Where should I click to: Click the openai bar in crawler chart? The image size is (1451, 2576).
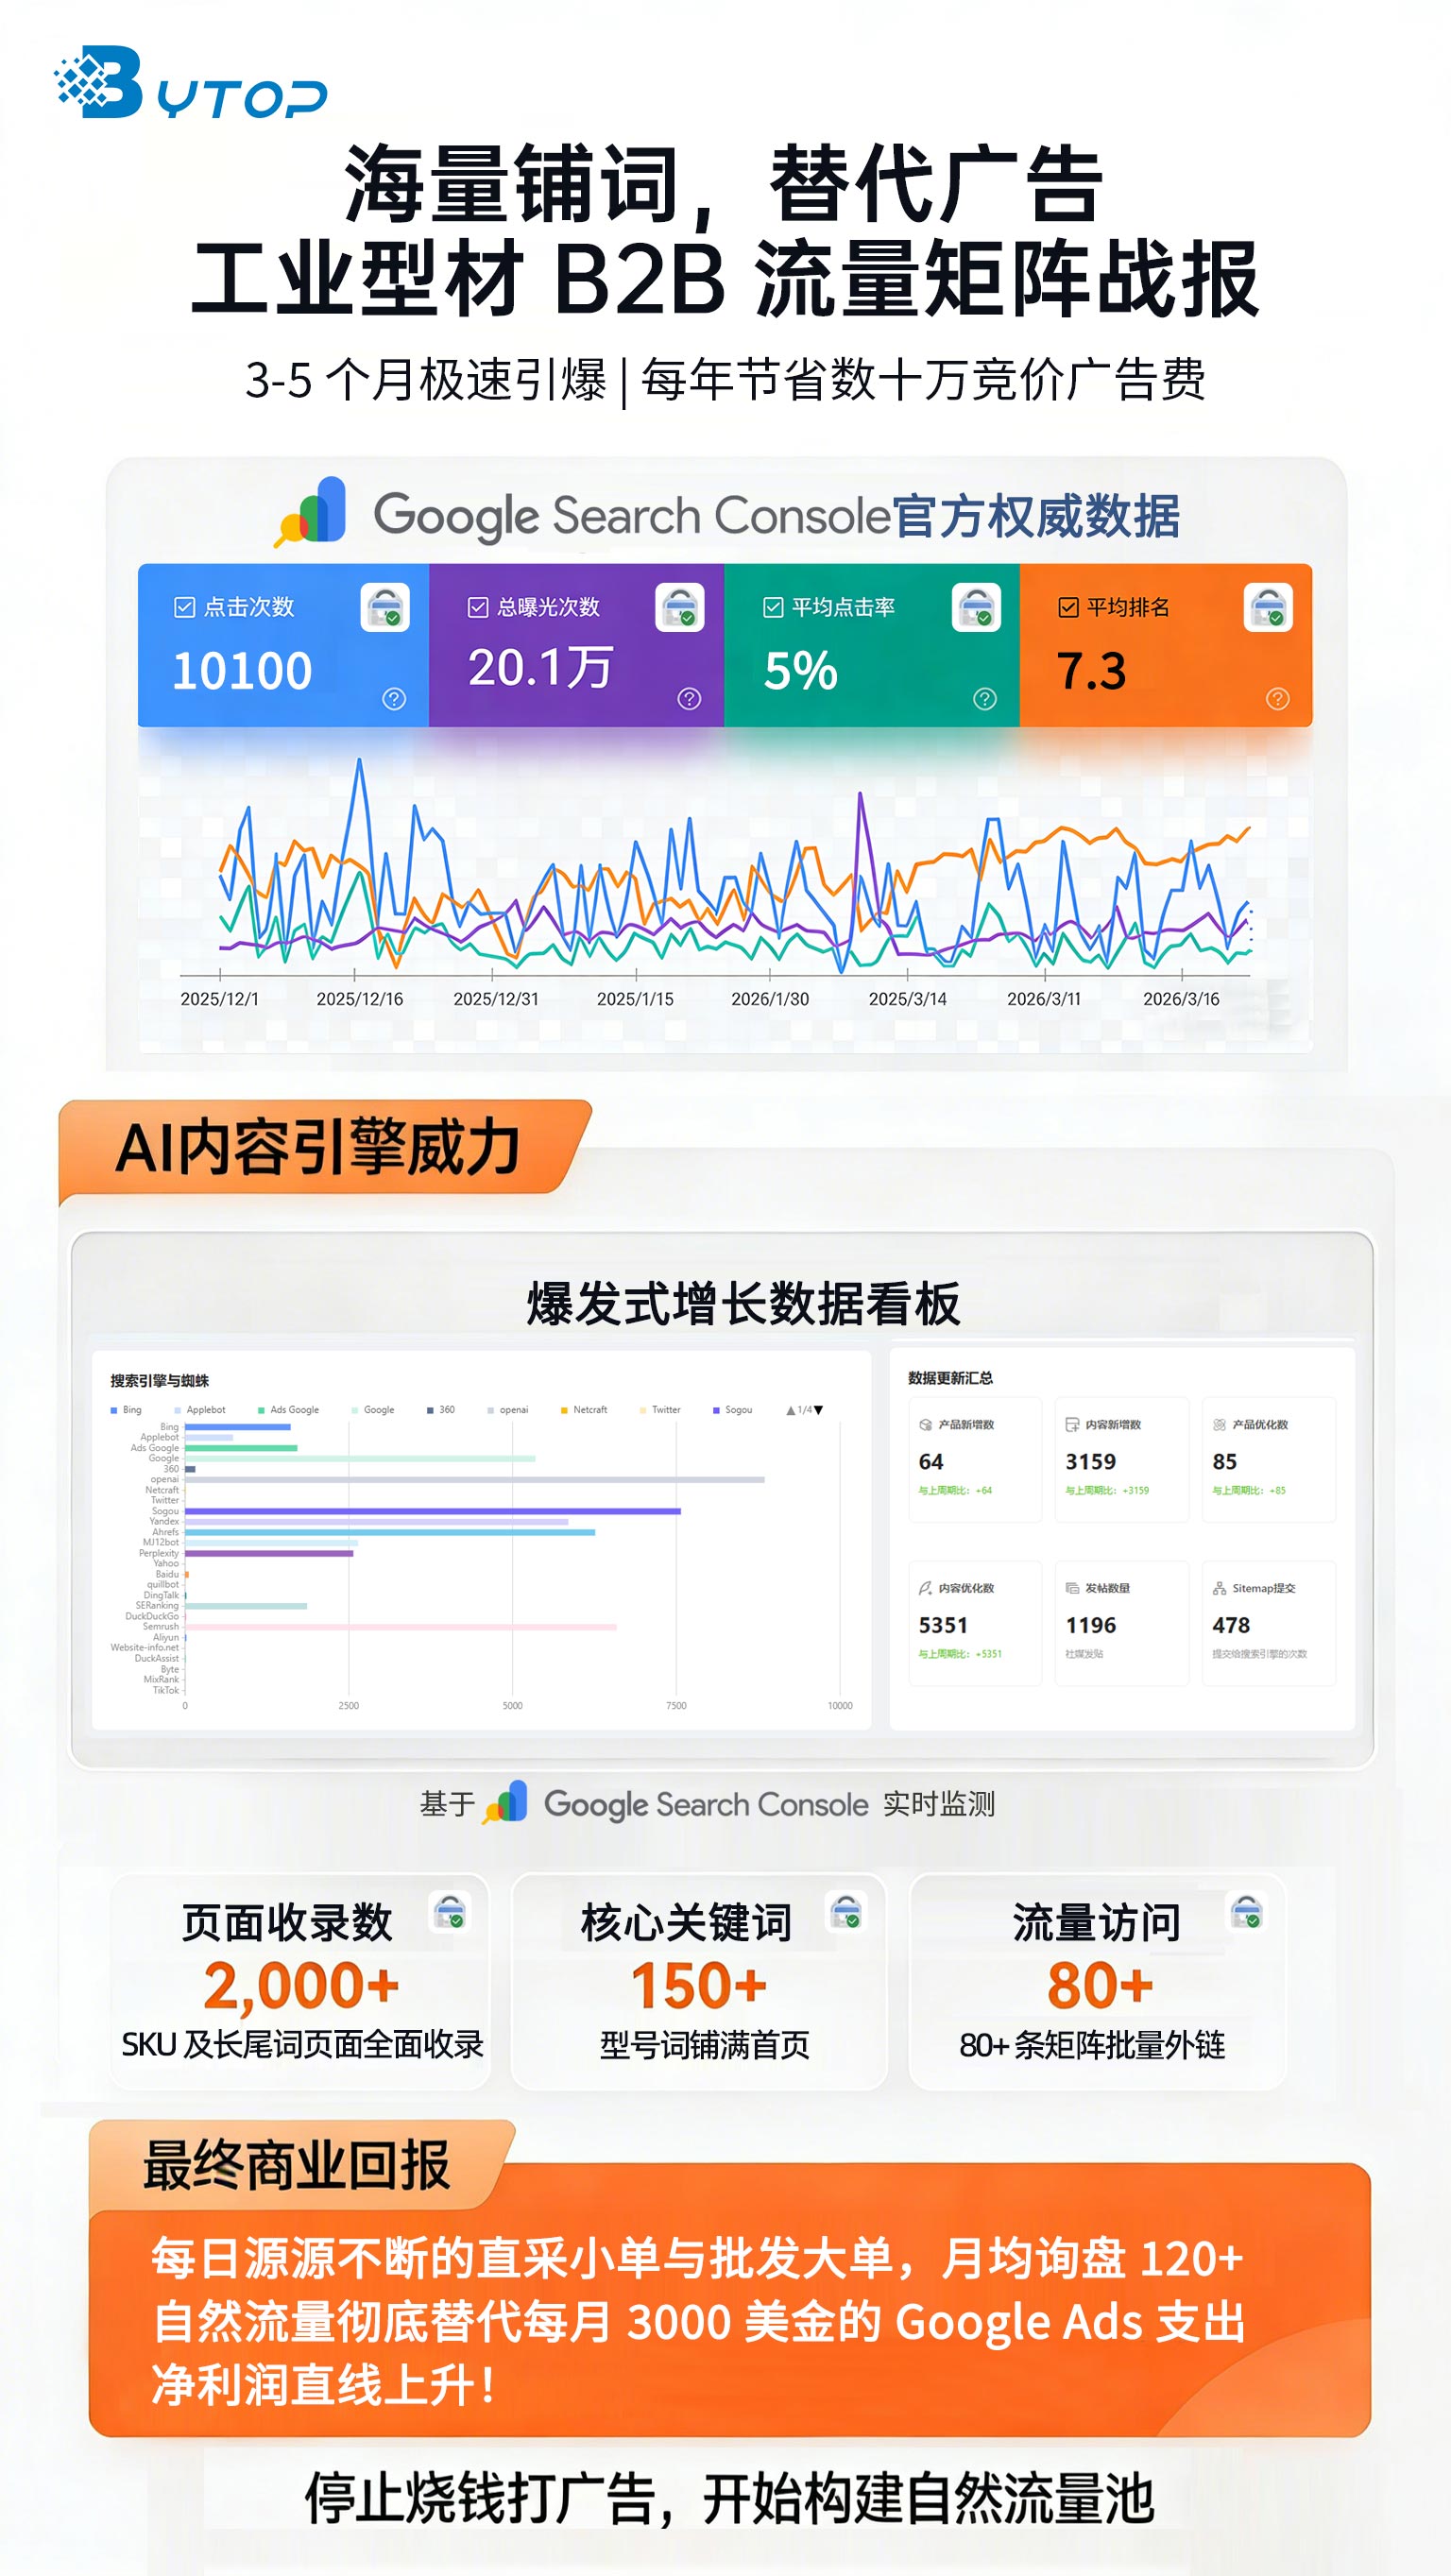point(475,1479)
